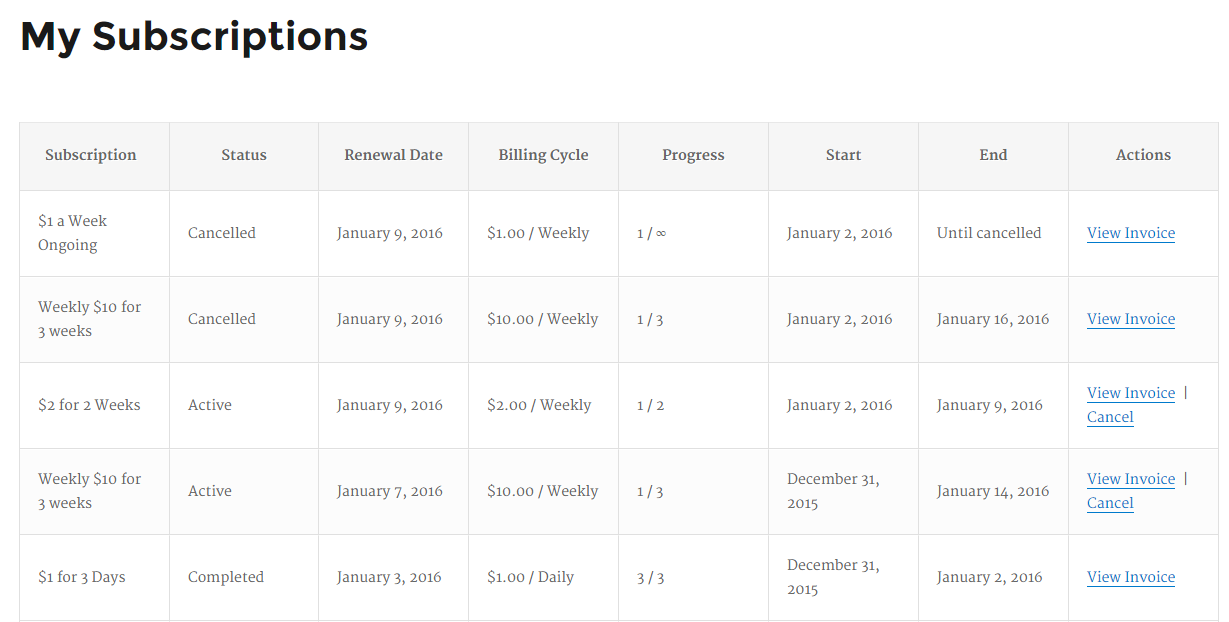Click the Start column header

pyautogui.click(x=844, y=155)
